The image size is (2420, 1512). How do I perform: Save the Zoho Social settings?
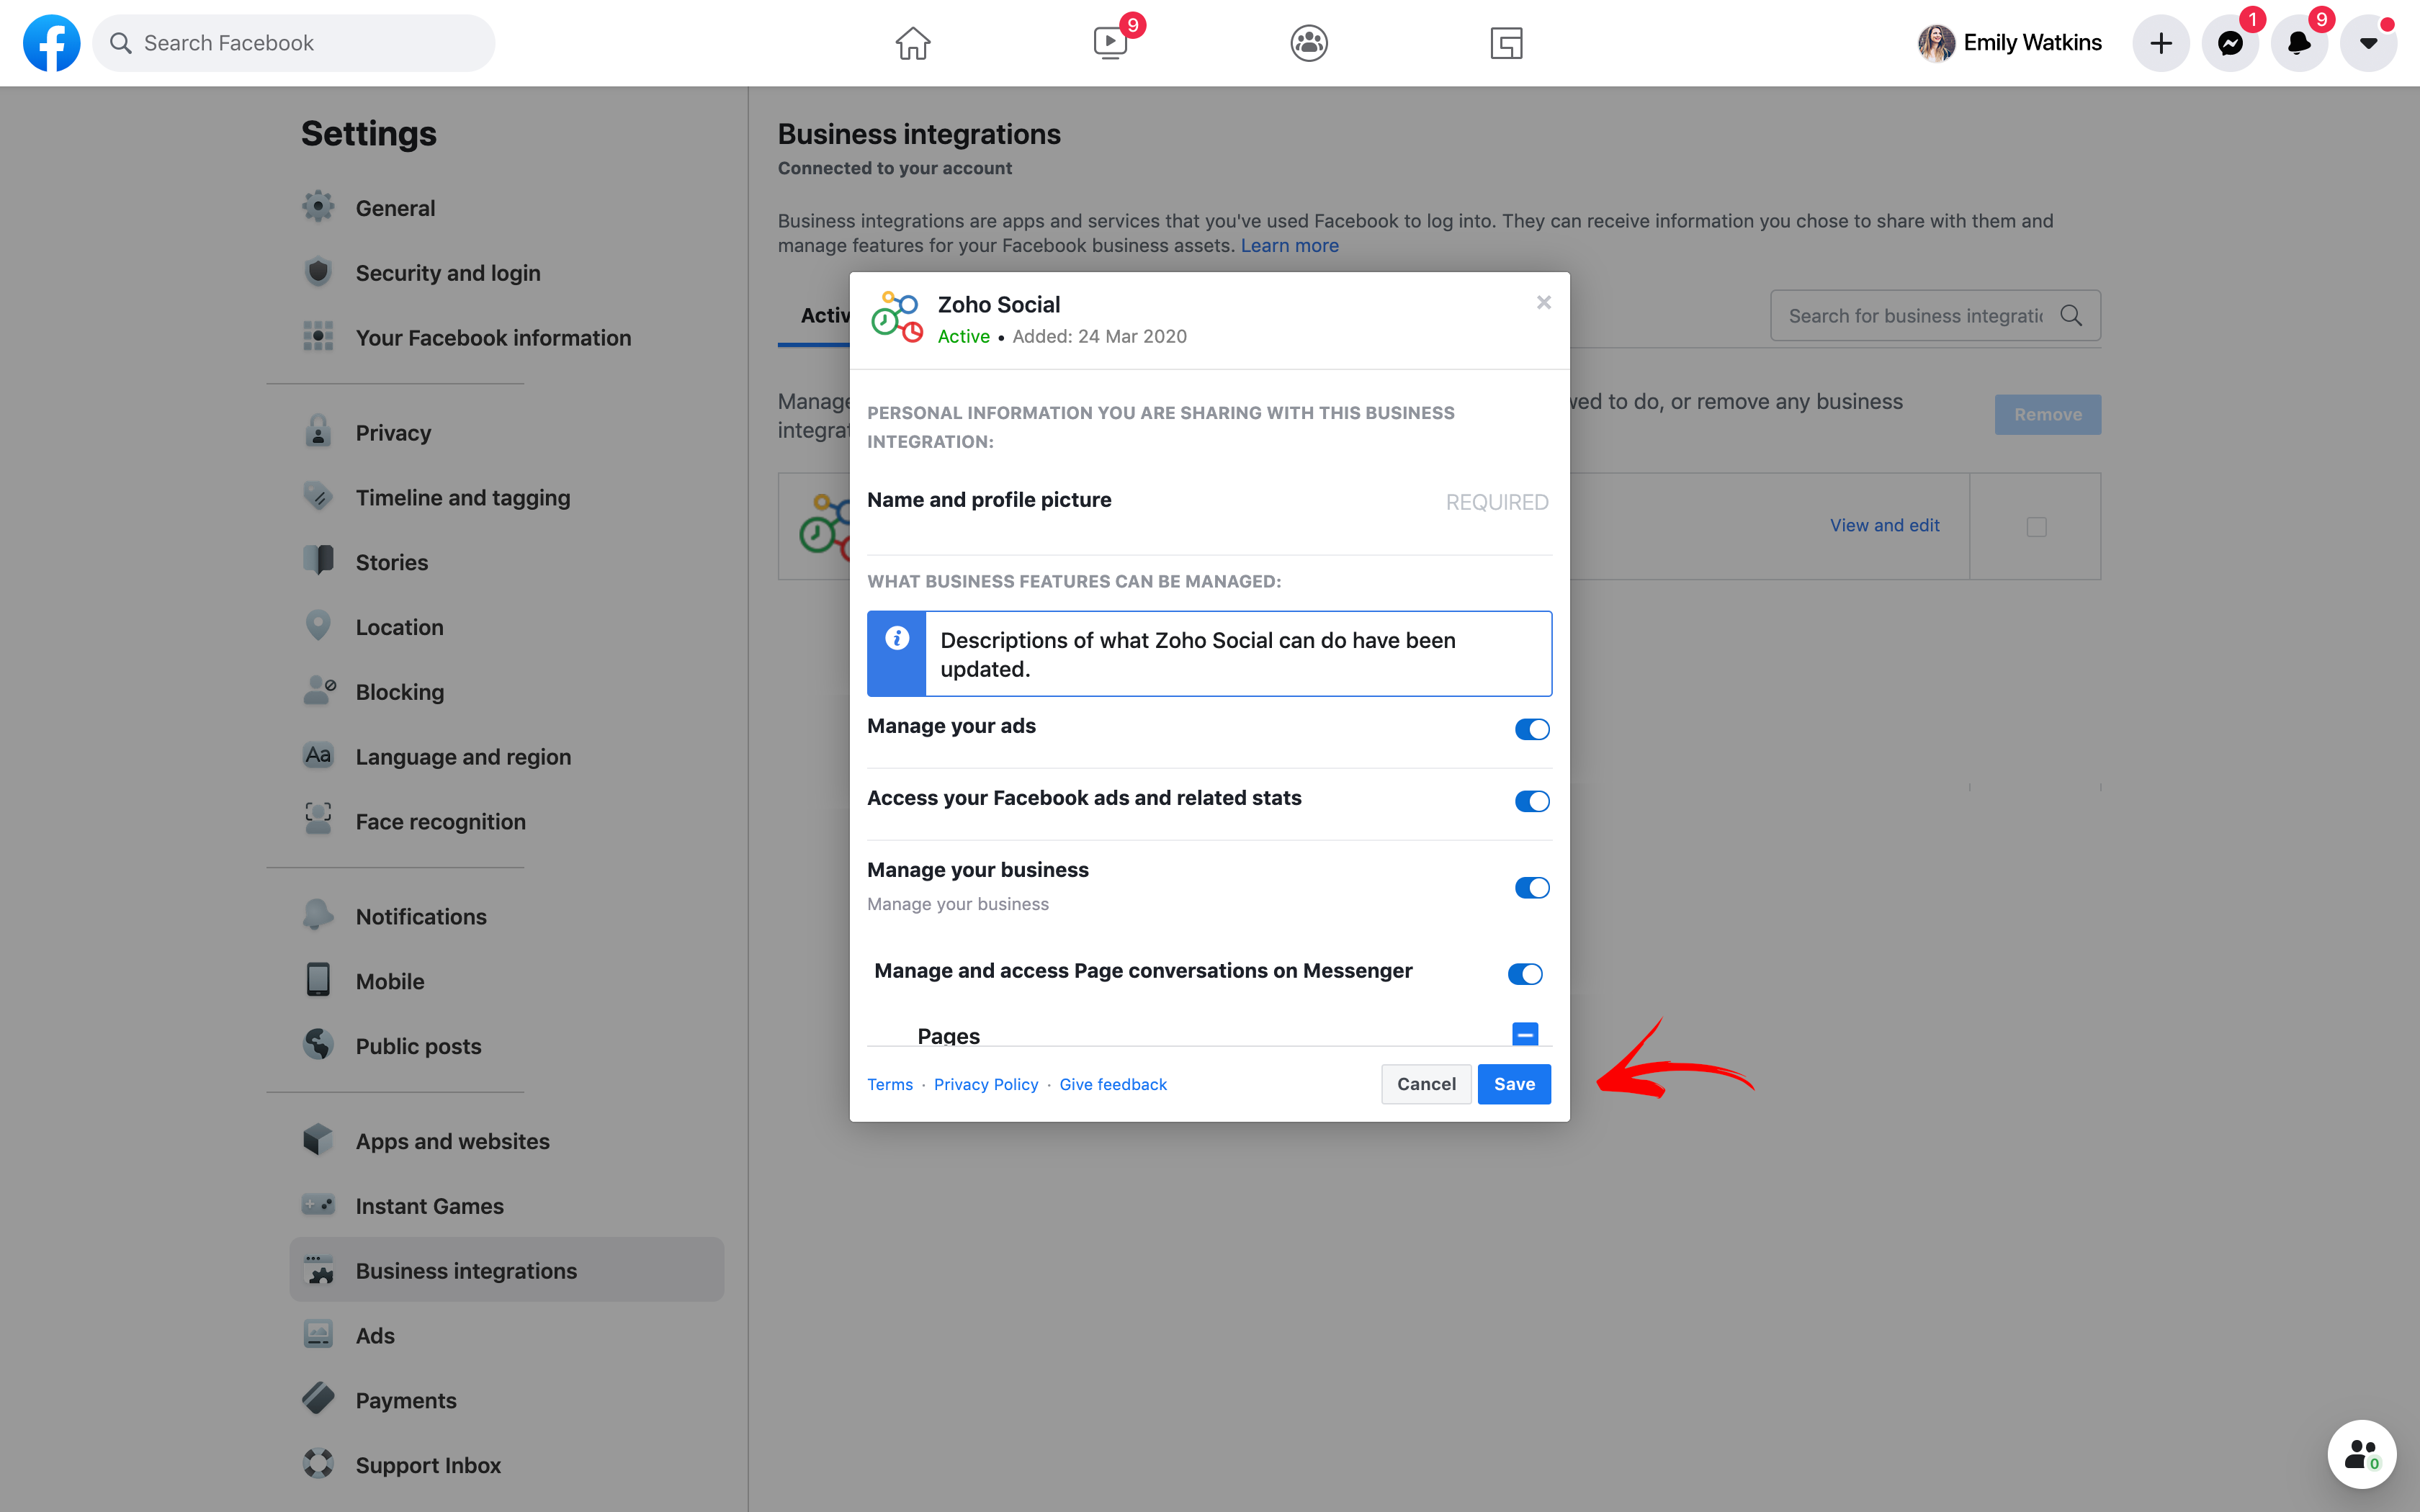click(1514, 1084)
